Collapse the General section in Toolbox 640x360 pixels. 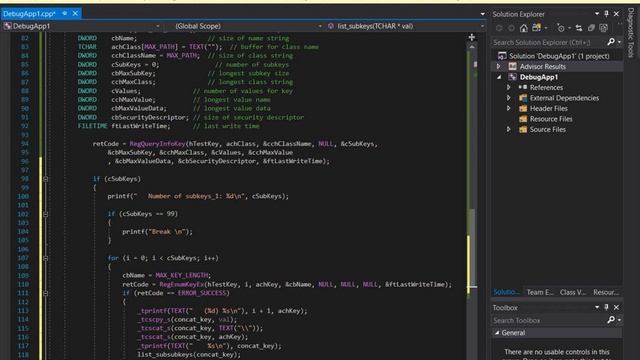pos(497,333)
